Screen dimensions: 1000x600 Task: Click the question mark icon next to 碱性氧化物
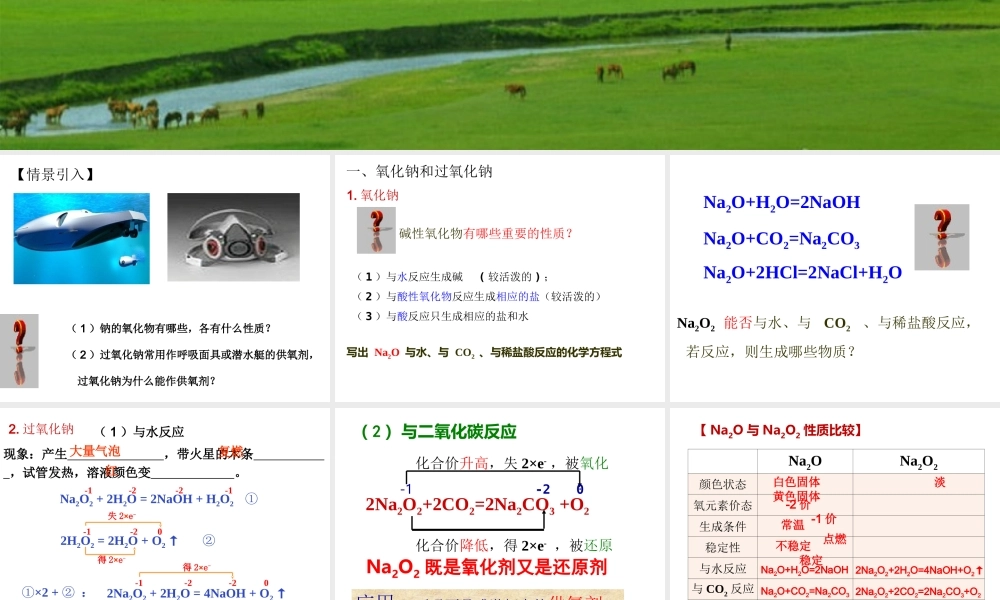coord(376,230)
